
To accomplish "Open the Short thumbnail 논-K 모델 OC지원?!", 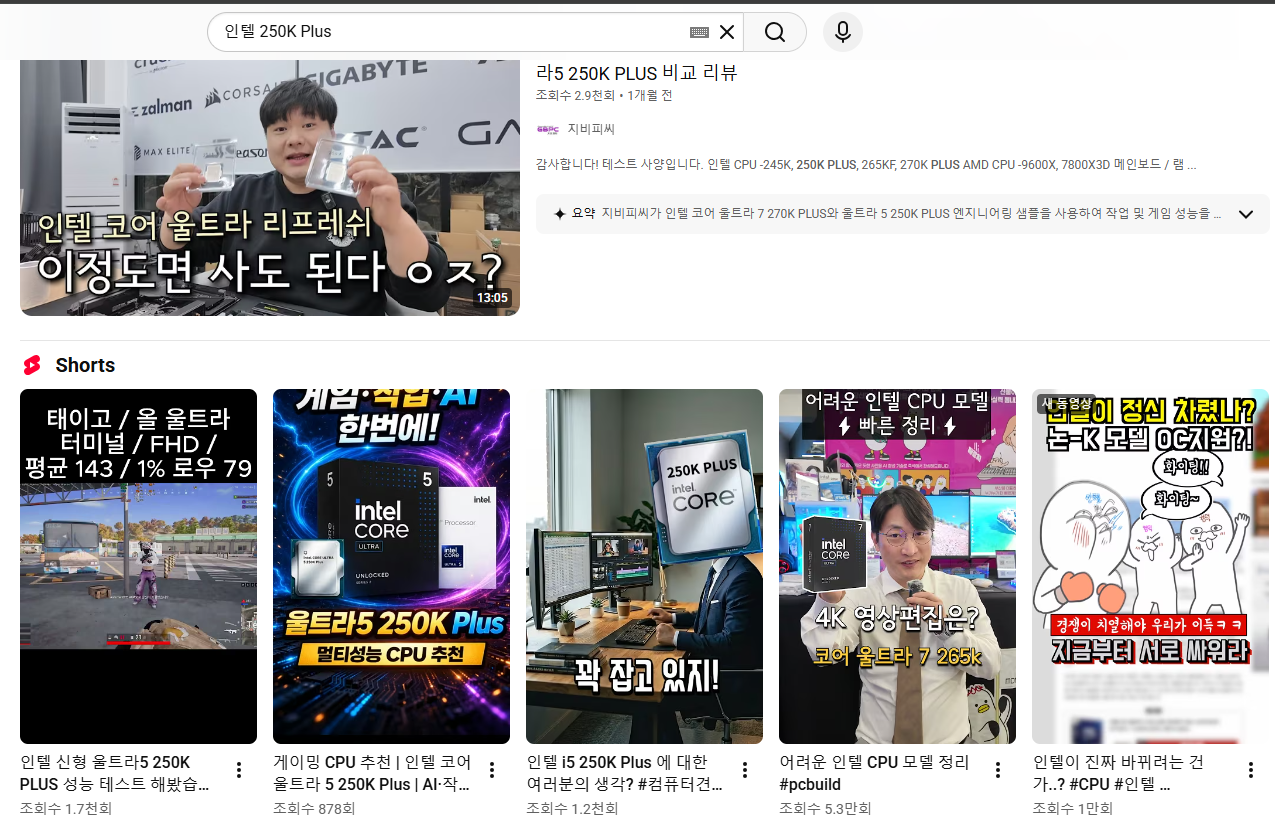I will coord(1150,566).
